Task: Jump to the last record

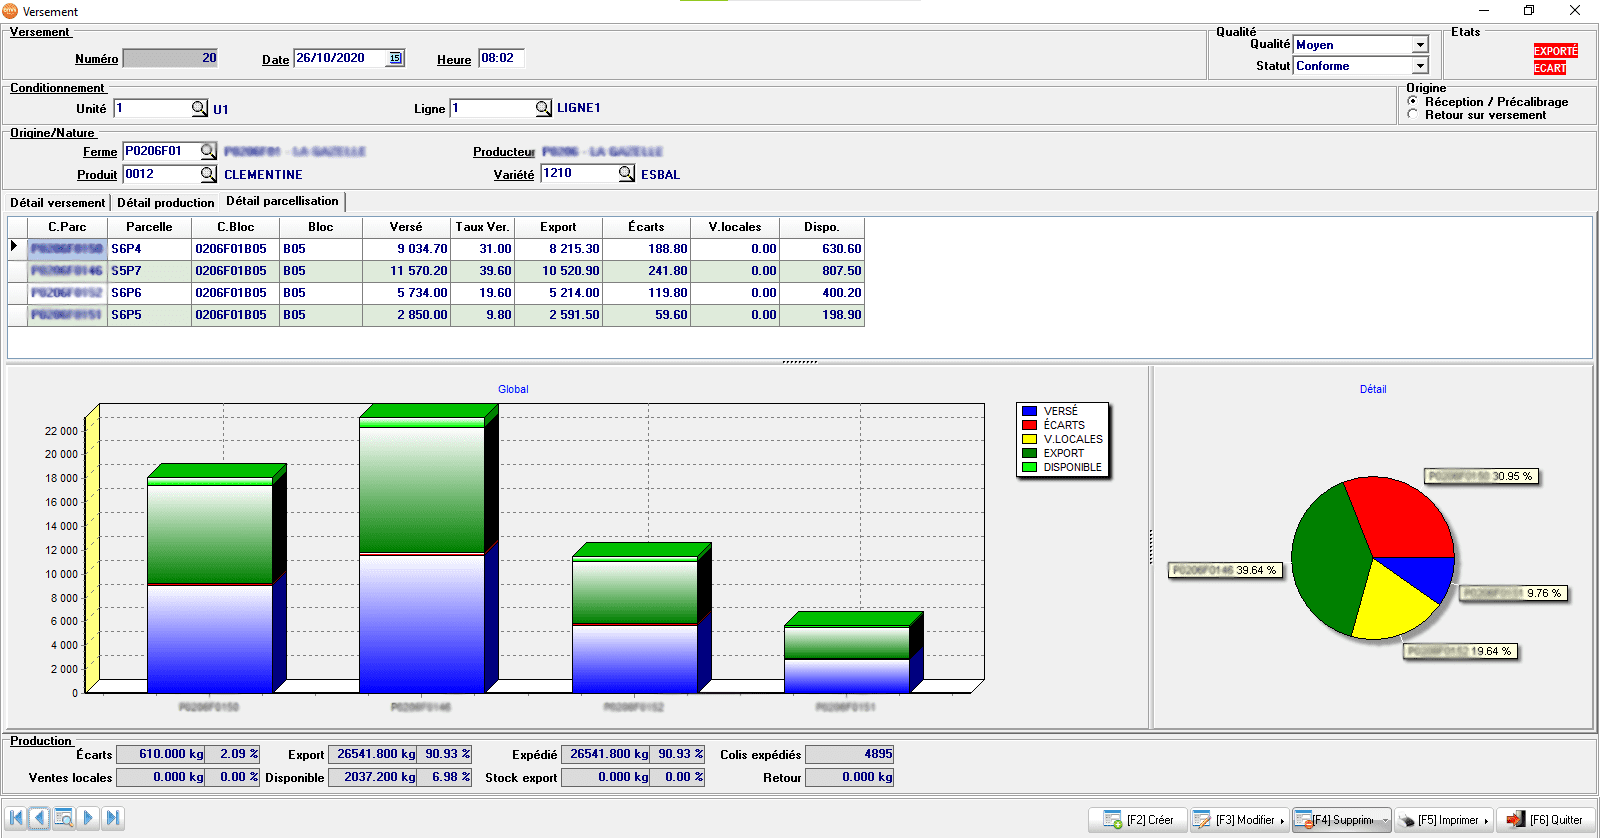Action: (113, 818)
